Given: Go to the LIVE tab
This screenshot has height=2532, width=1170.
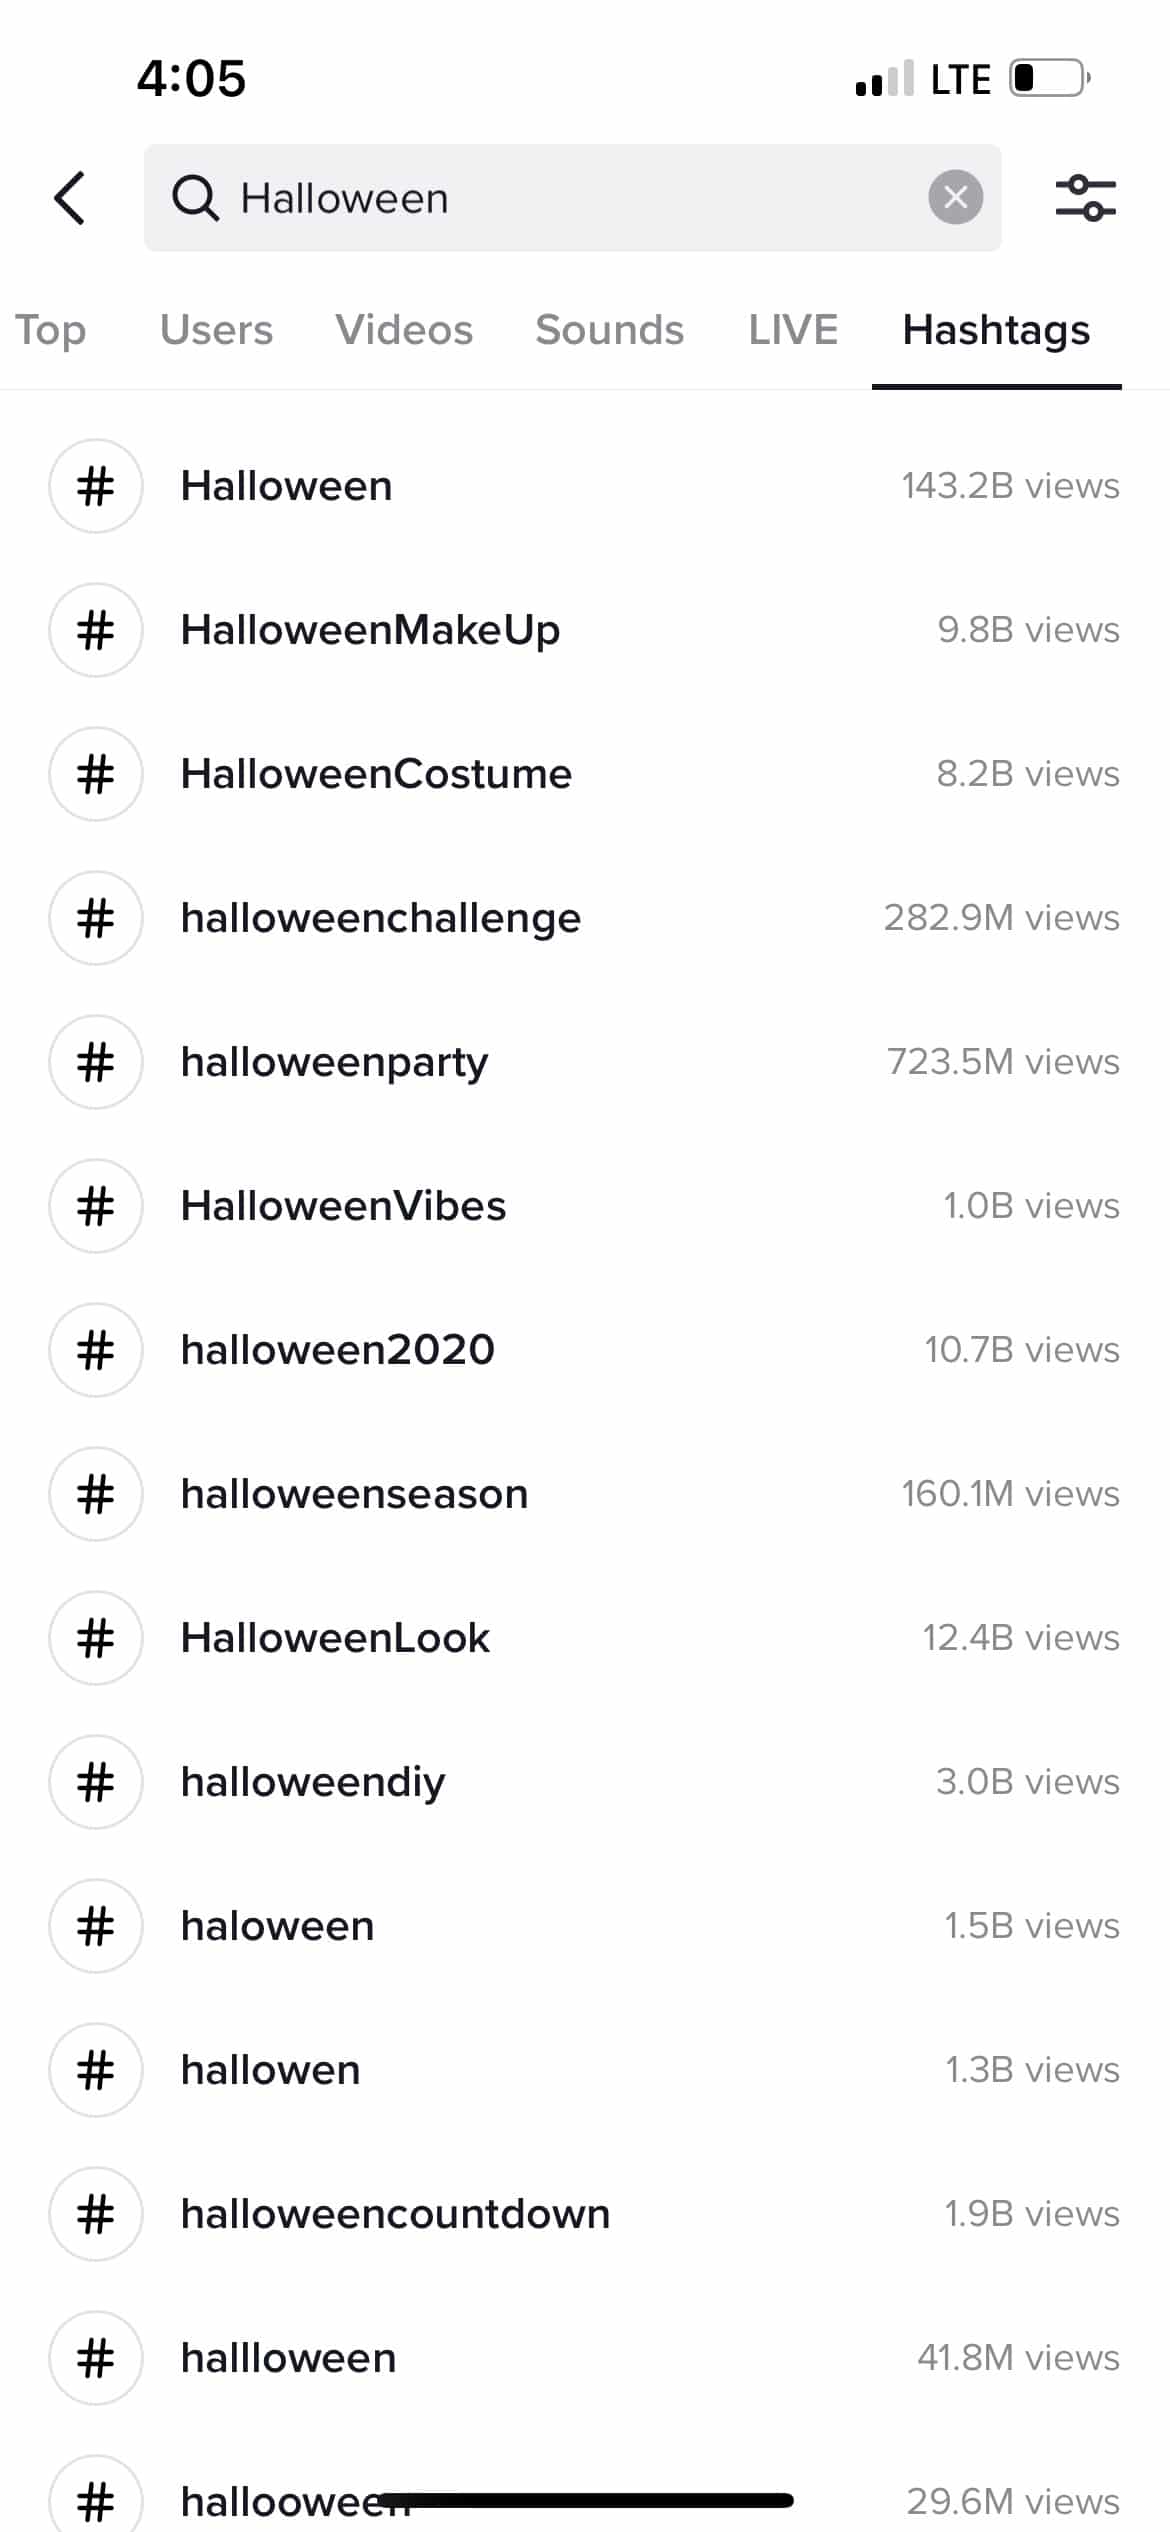Looking at the screenshot, I should coord(793,330).
